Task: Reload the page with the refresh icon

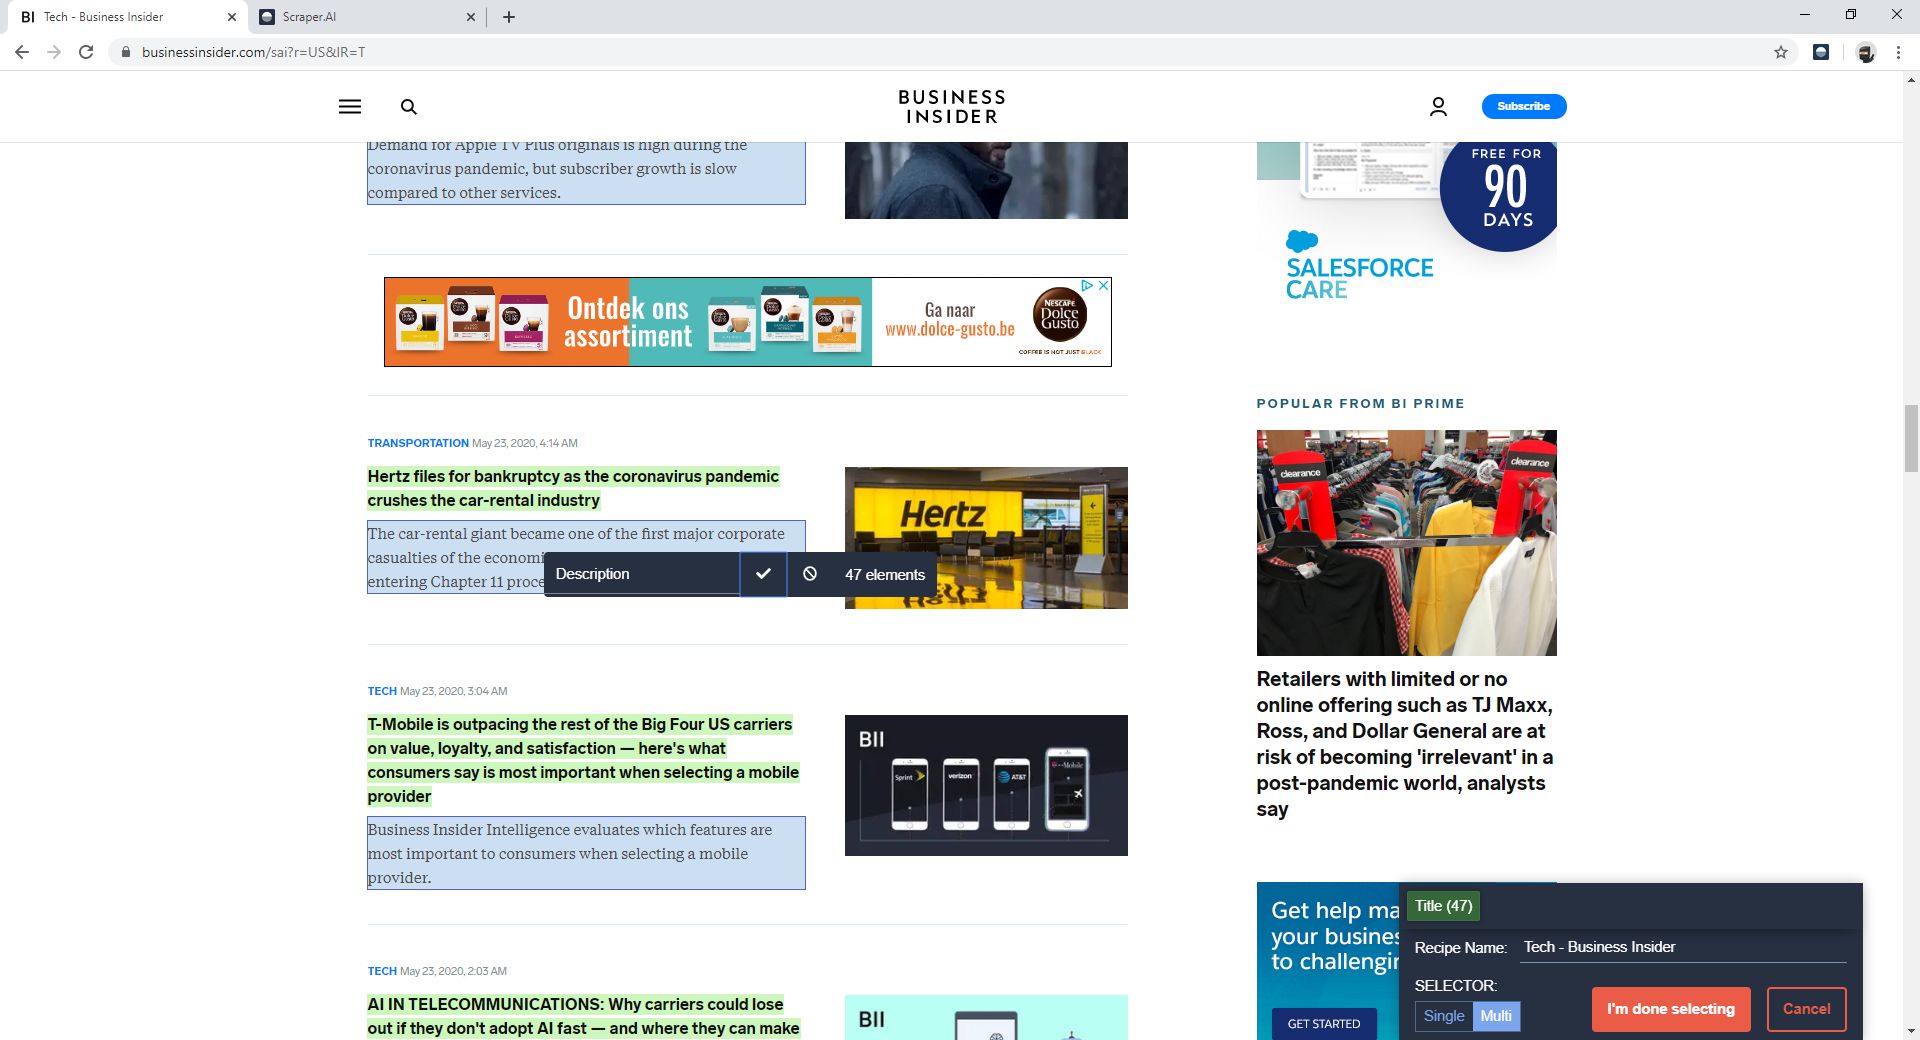Action: 86,52
